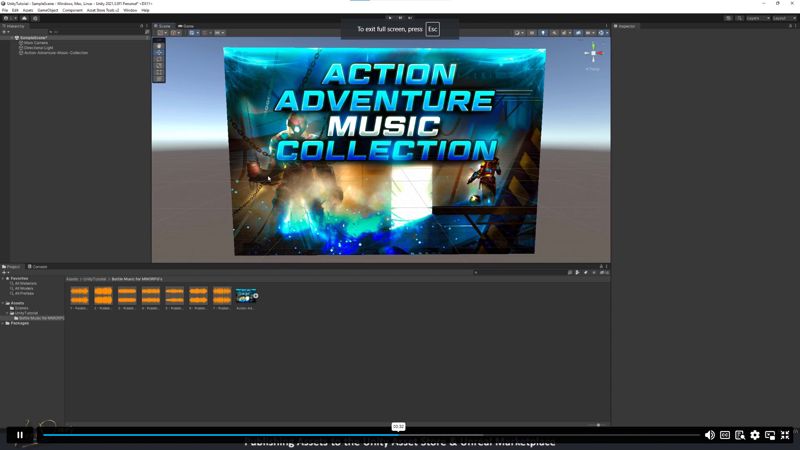Collapse the SampleScene hierarchy node
The image size is (800, 450).
point(12,38)
